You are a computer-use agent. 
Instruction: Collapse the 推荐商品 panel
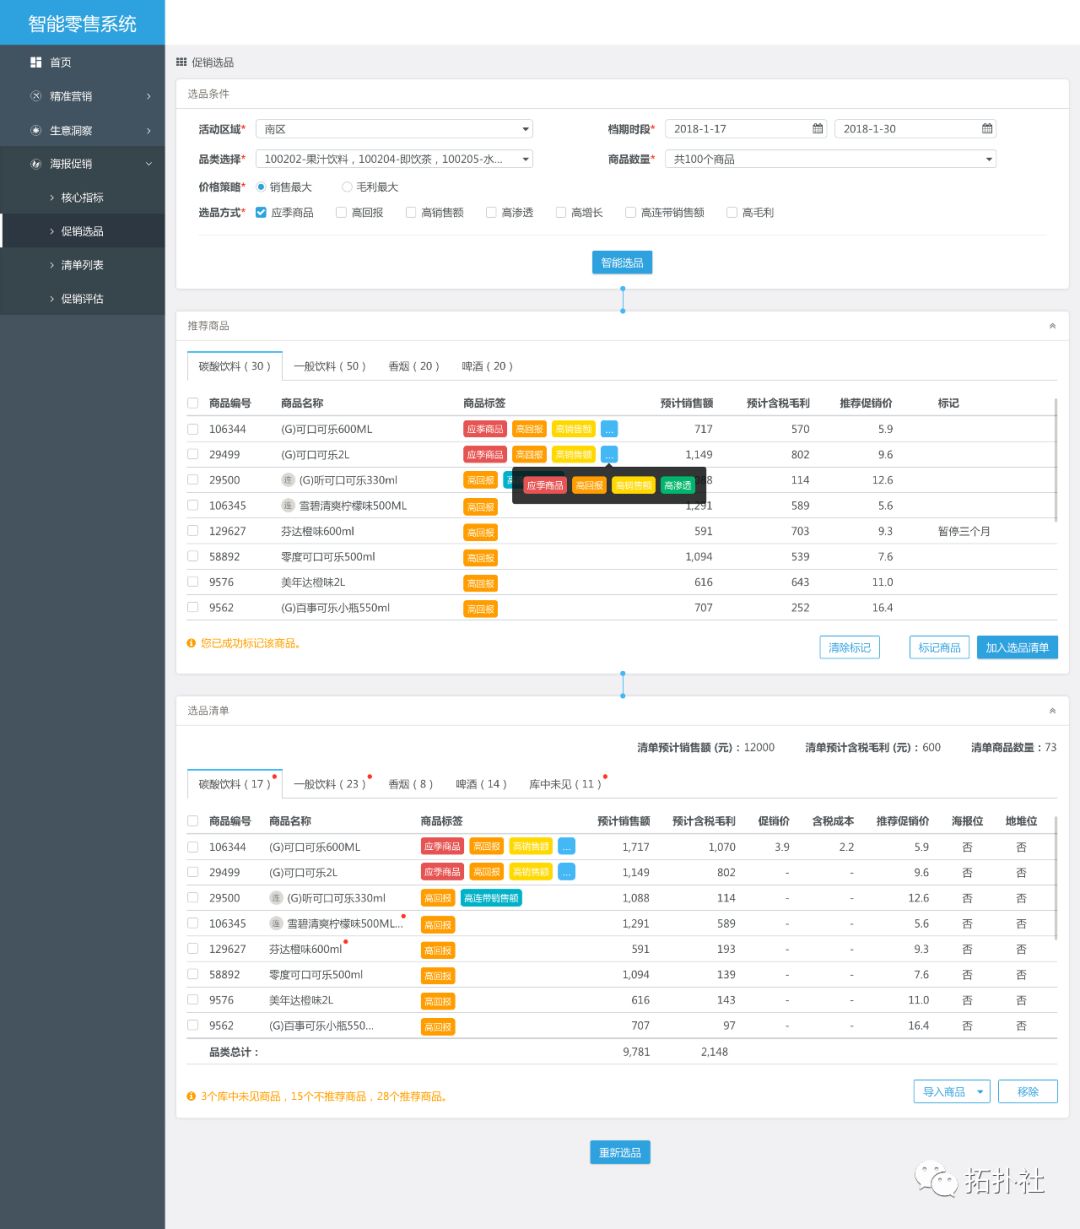[1052, 326]
